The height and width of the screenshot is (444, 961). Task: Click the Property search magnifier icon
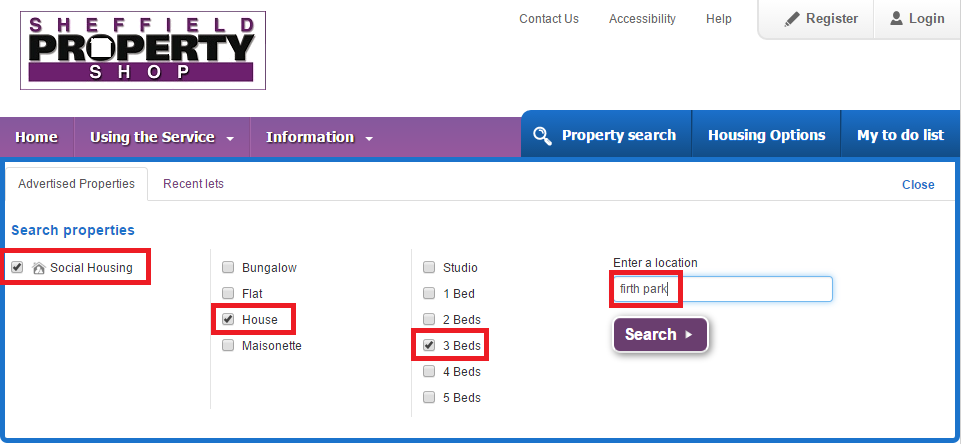point(542,136)
